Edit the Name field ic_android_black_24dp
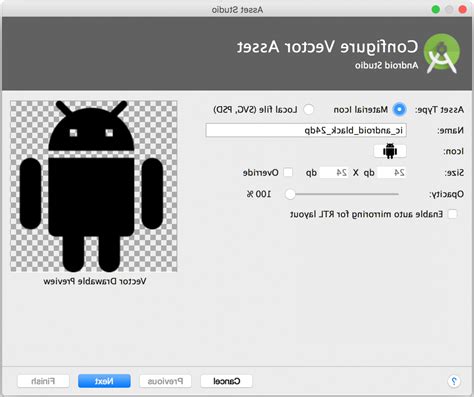 (x=306, y=130)
